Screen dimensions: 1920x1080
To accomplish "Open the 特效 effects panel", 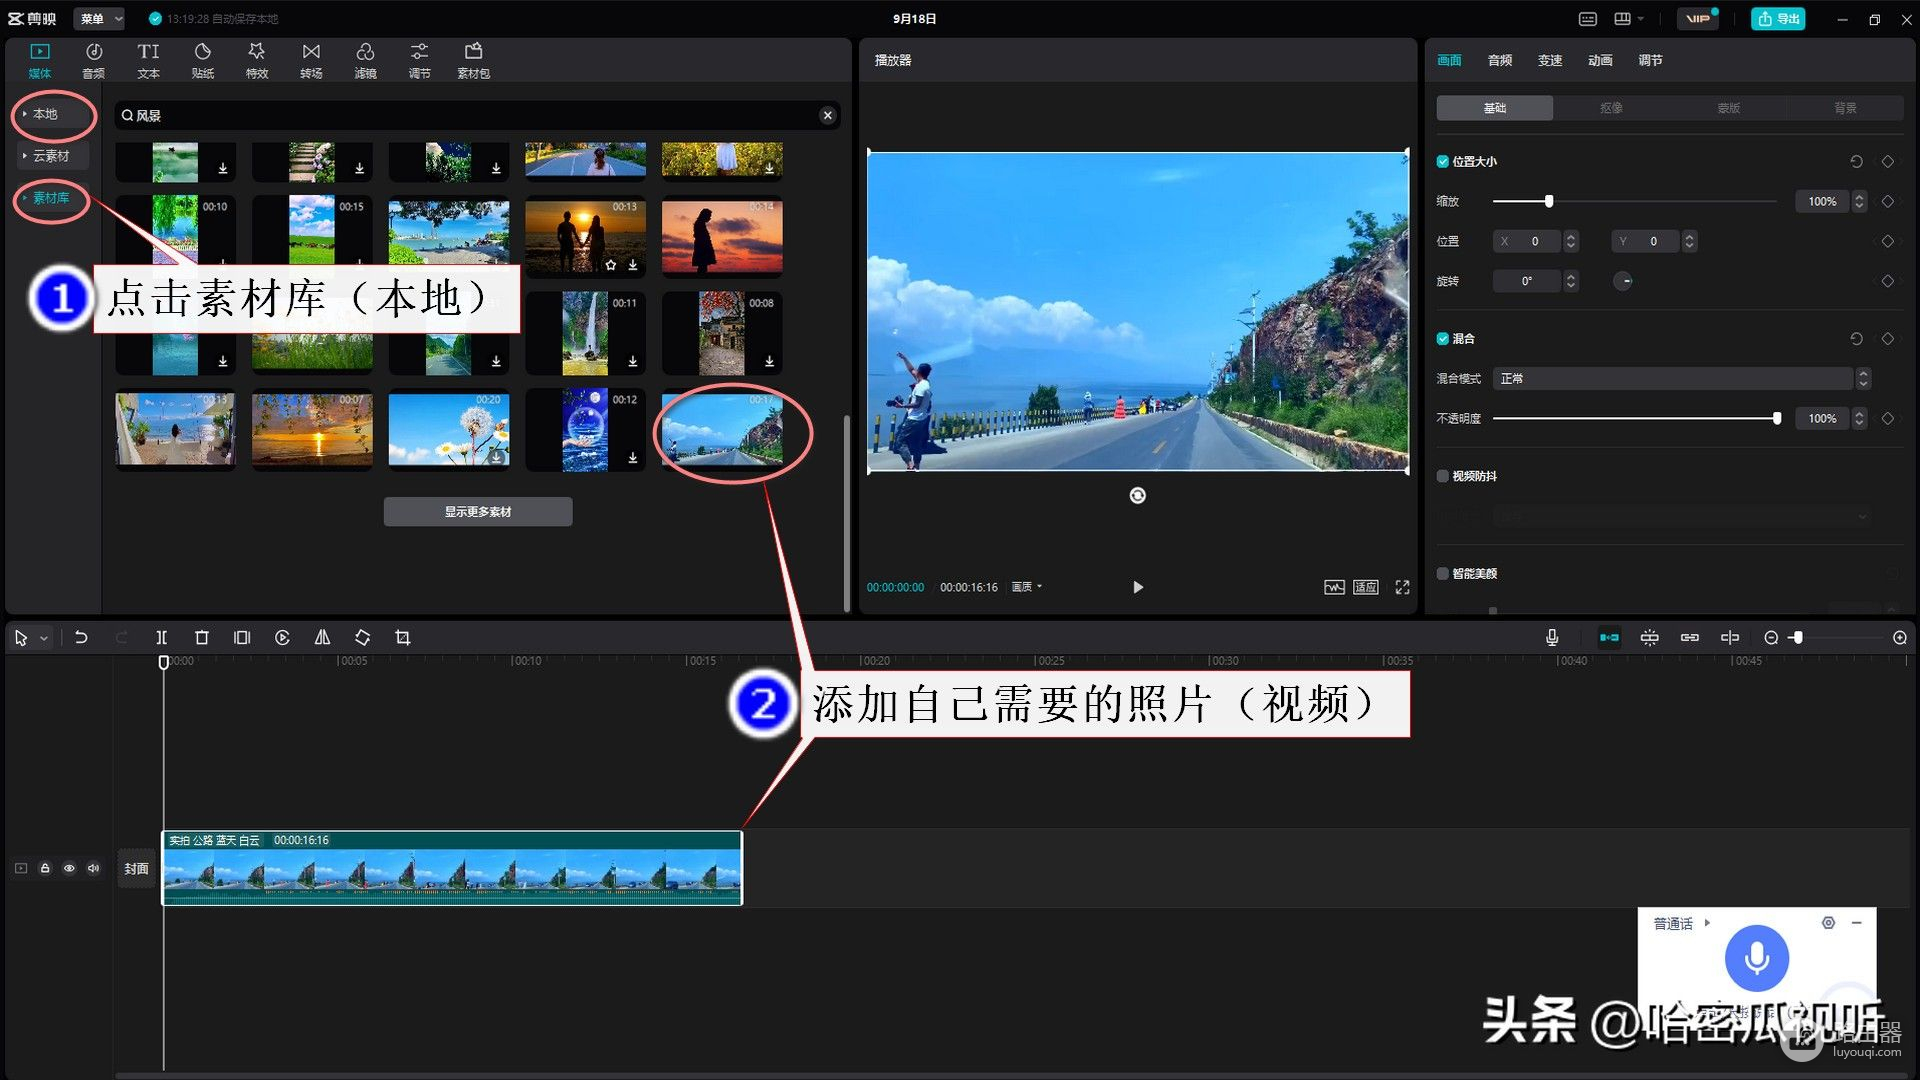I will coord(257,60).
